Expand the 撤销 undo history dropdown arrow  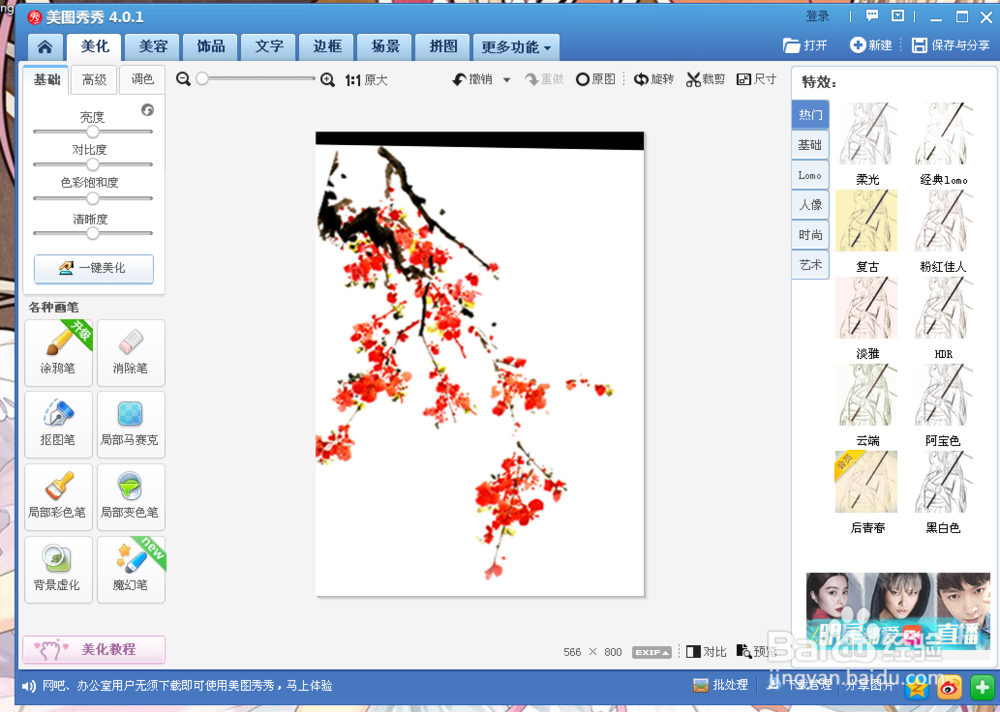pos(507,80)
